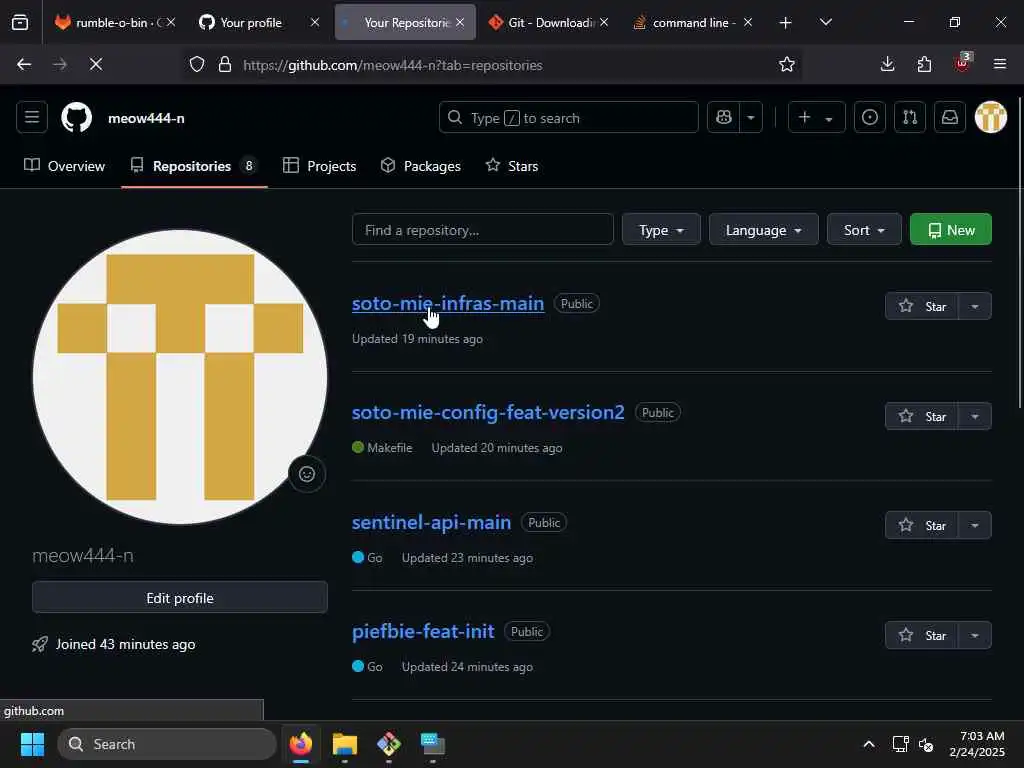1024x768 pixels.
Task: Switch to the command line browser tab
Action: point(693,23)
